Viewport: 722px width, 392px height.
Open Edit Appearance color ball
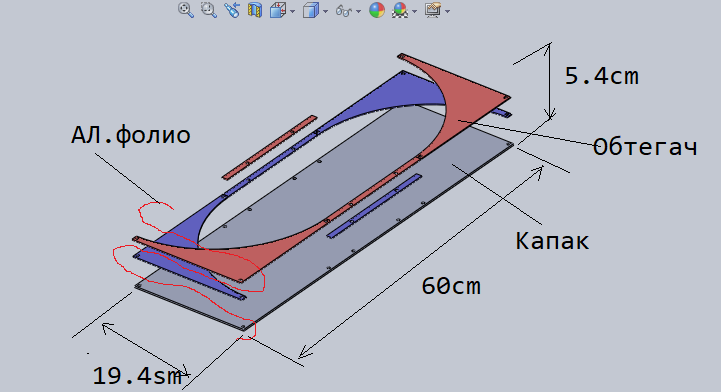point(377,10)
